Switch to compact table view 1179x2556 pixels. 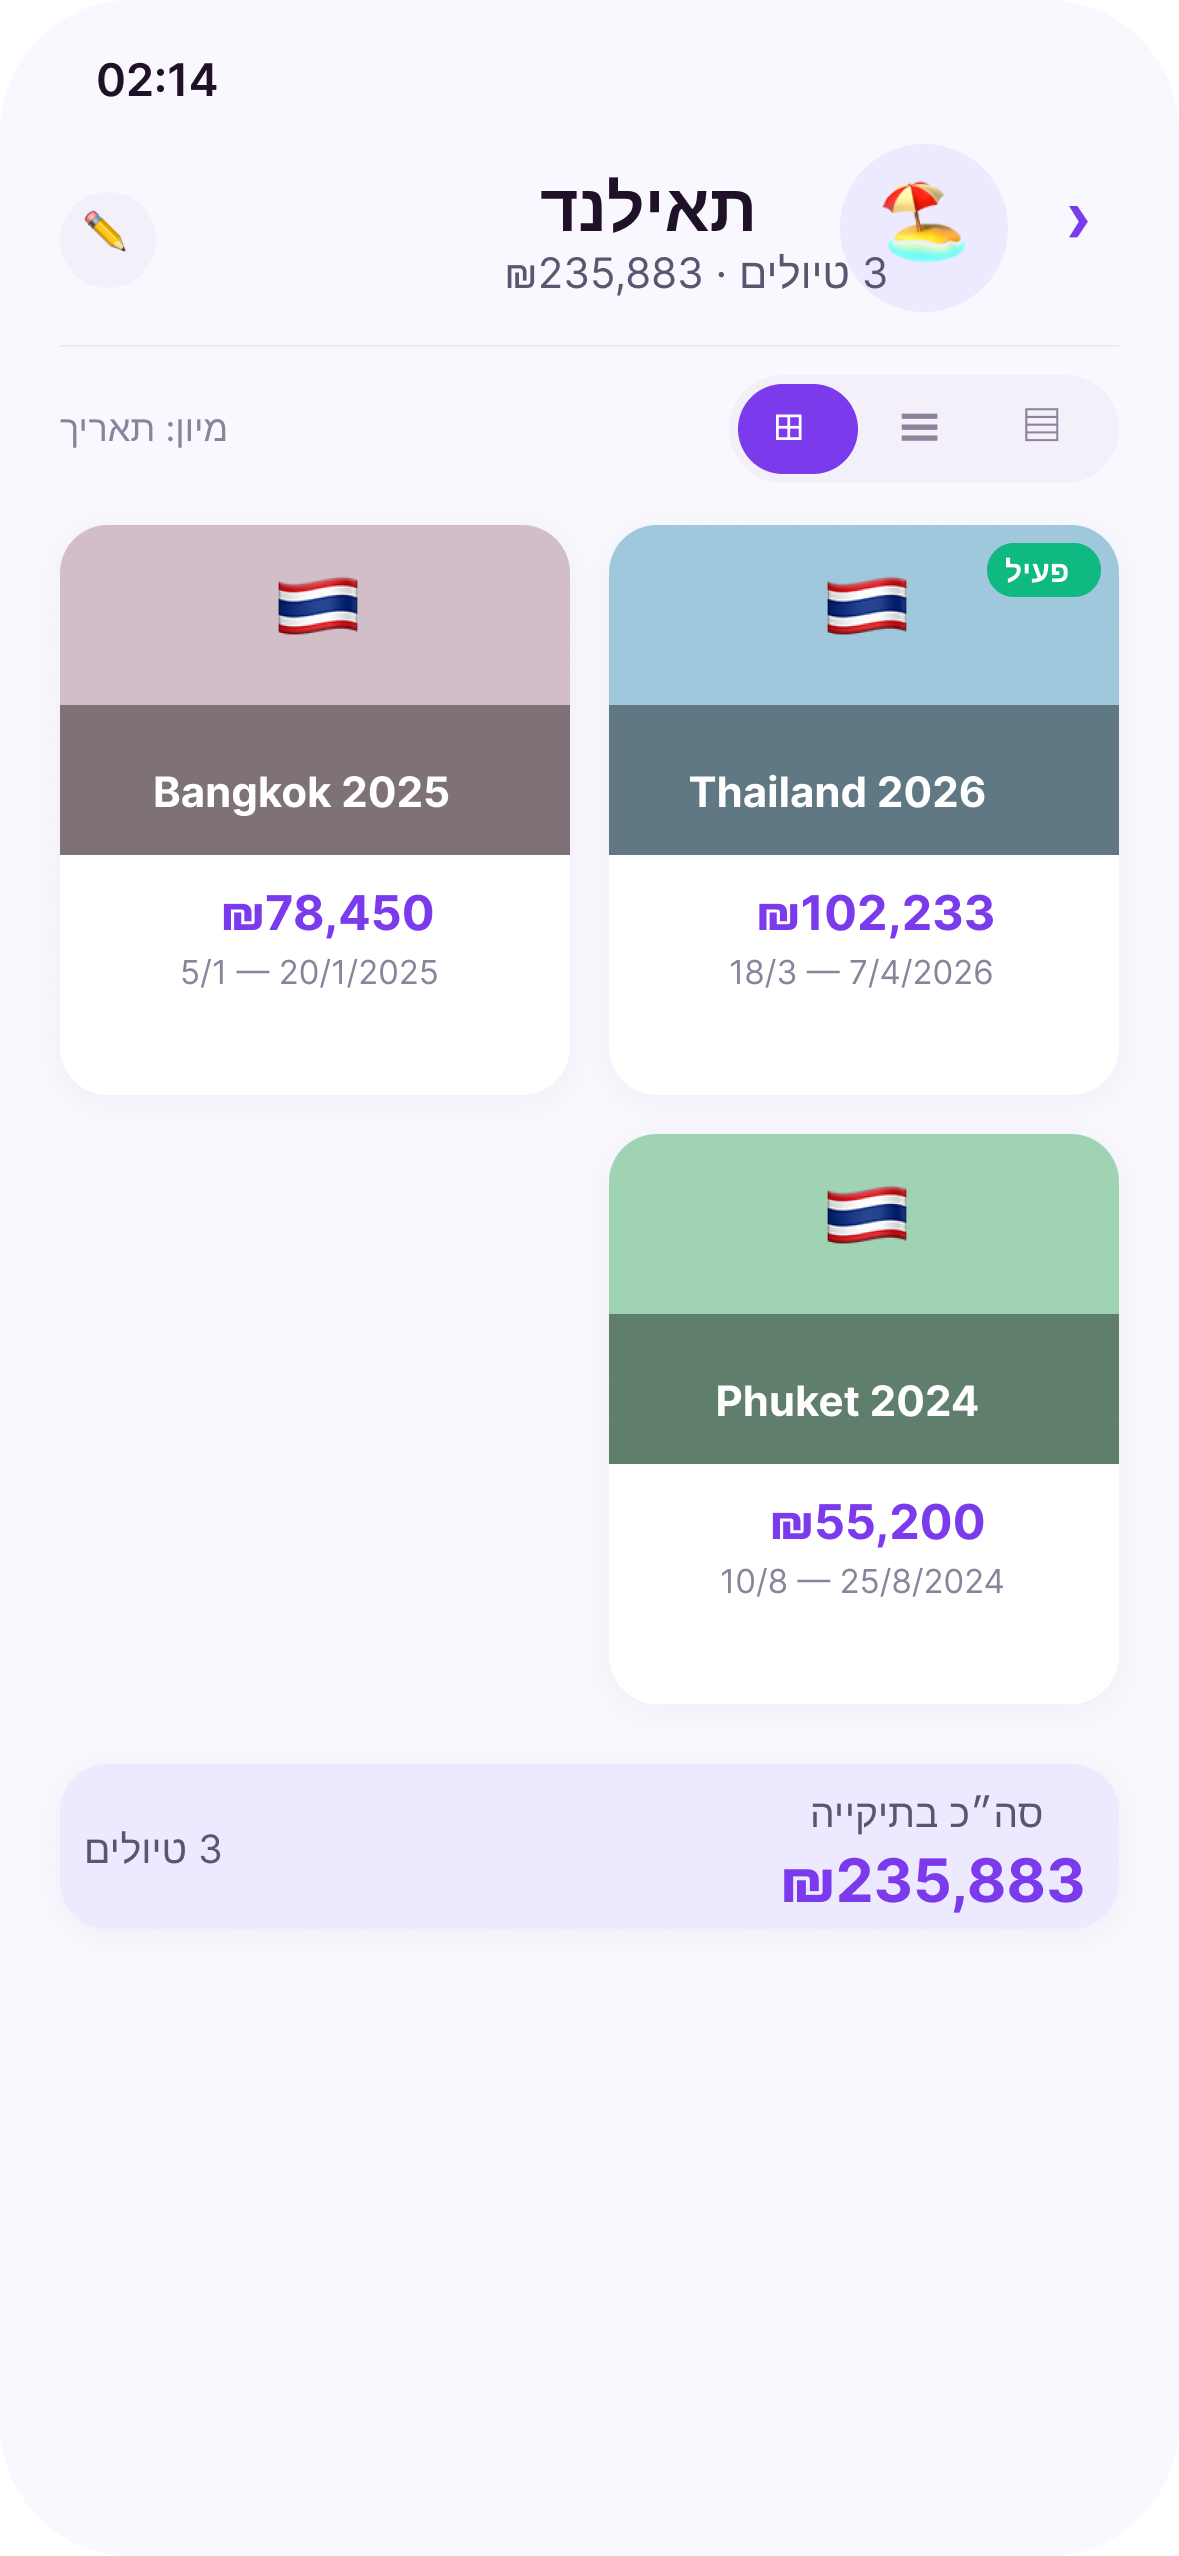(x=1041, y=426)
